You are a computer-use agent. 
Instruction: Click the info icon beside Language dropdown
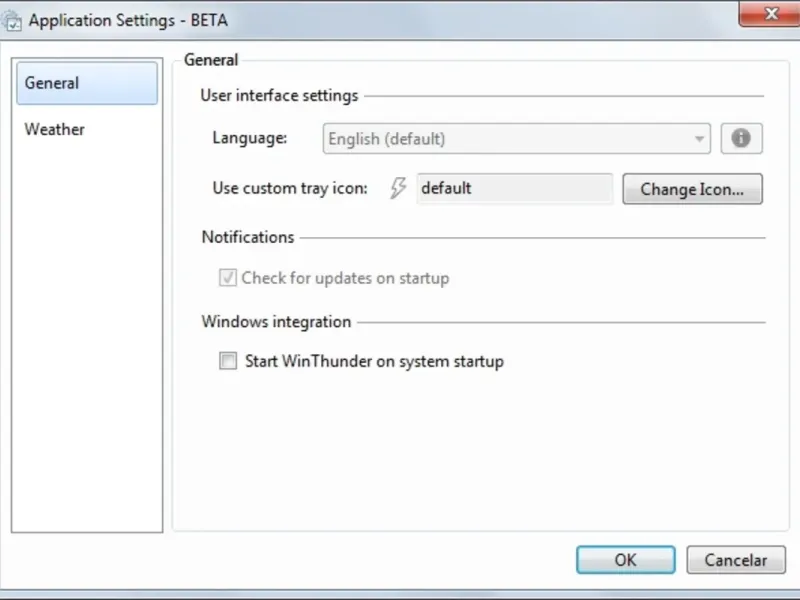point(741,139)
